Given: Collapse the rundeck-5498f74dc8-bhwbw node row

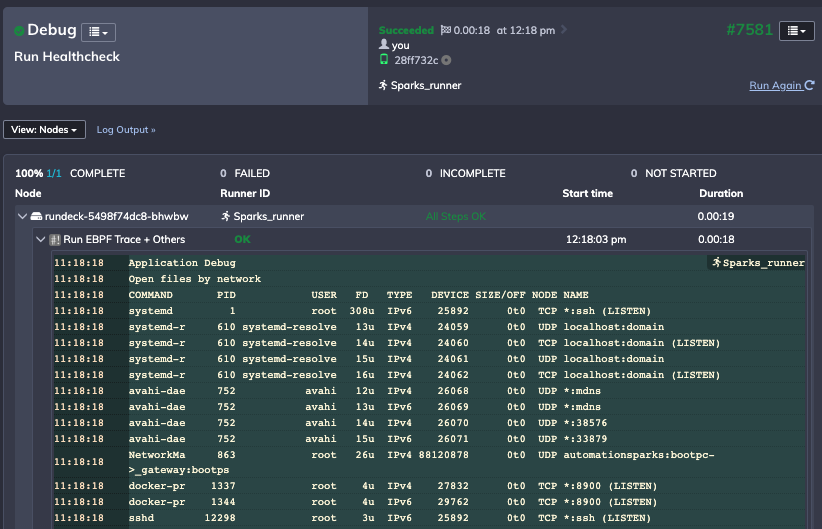Looking at the screenshot, I should click(x=23, y=216).
